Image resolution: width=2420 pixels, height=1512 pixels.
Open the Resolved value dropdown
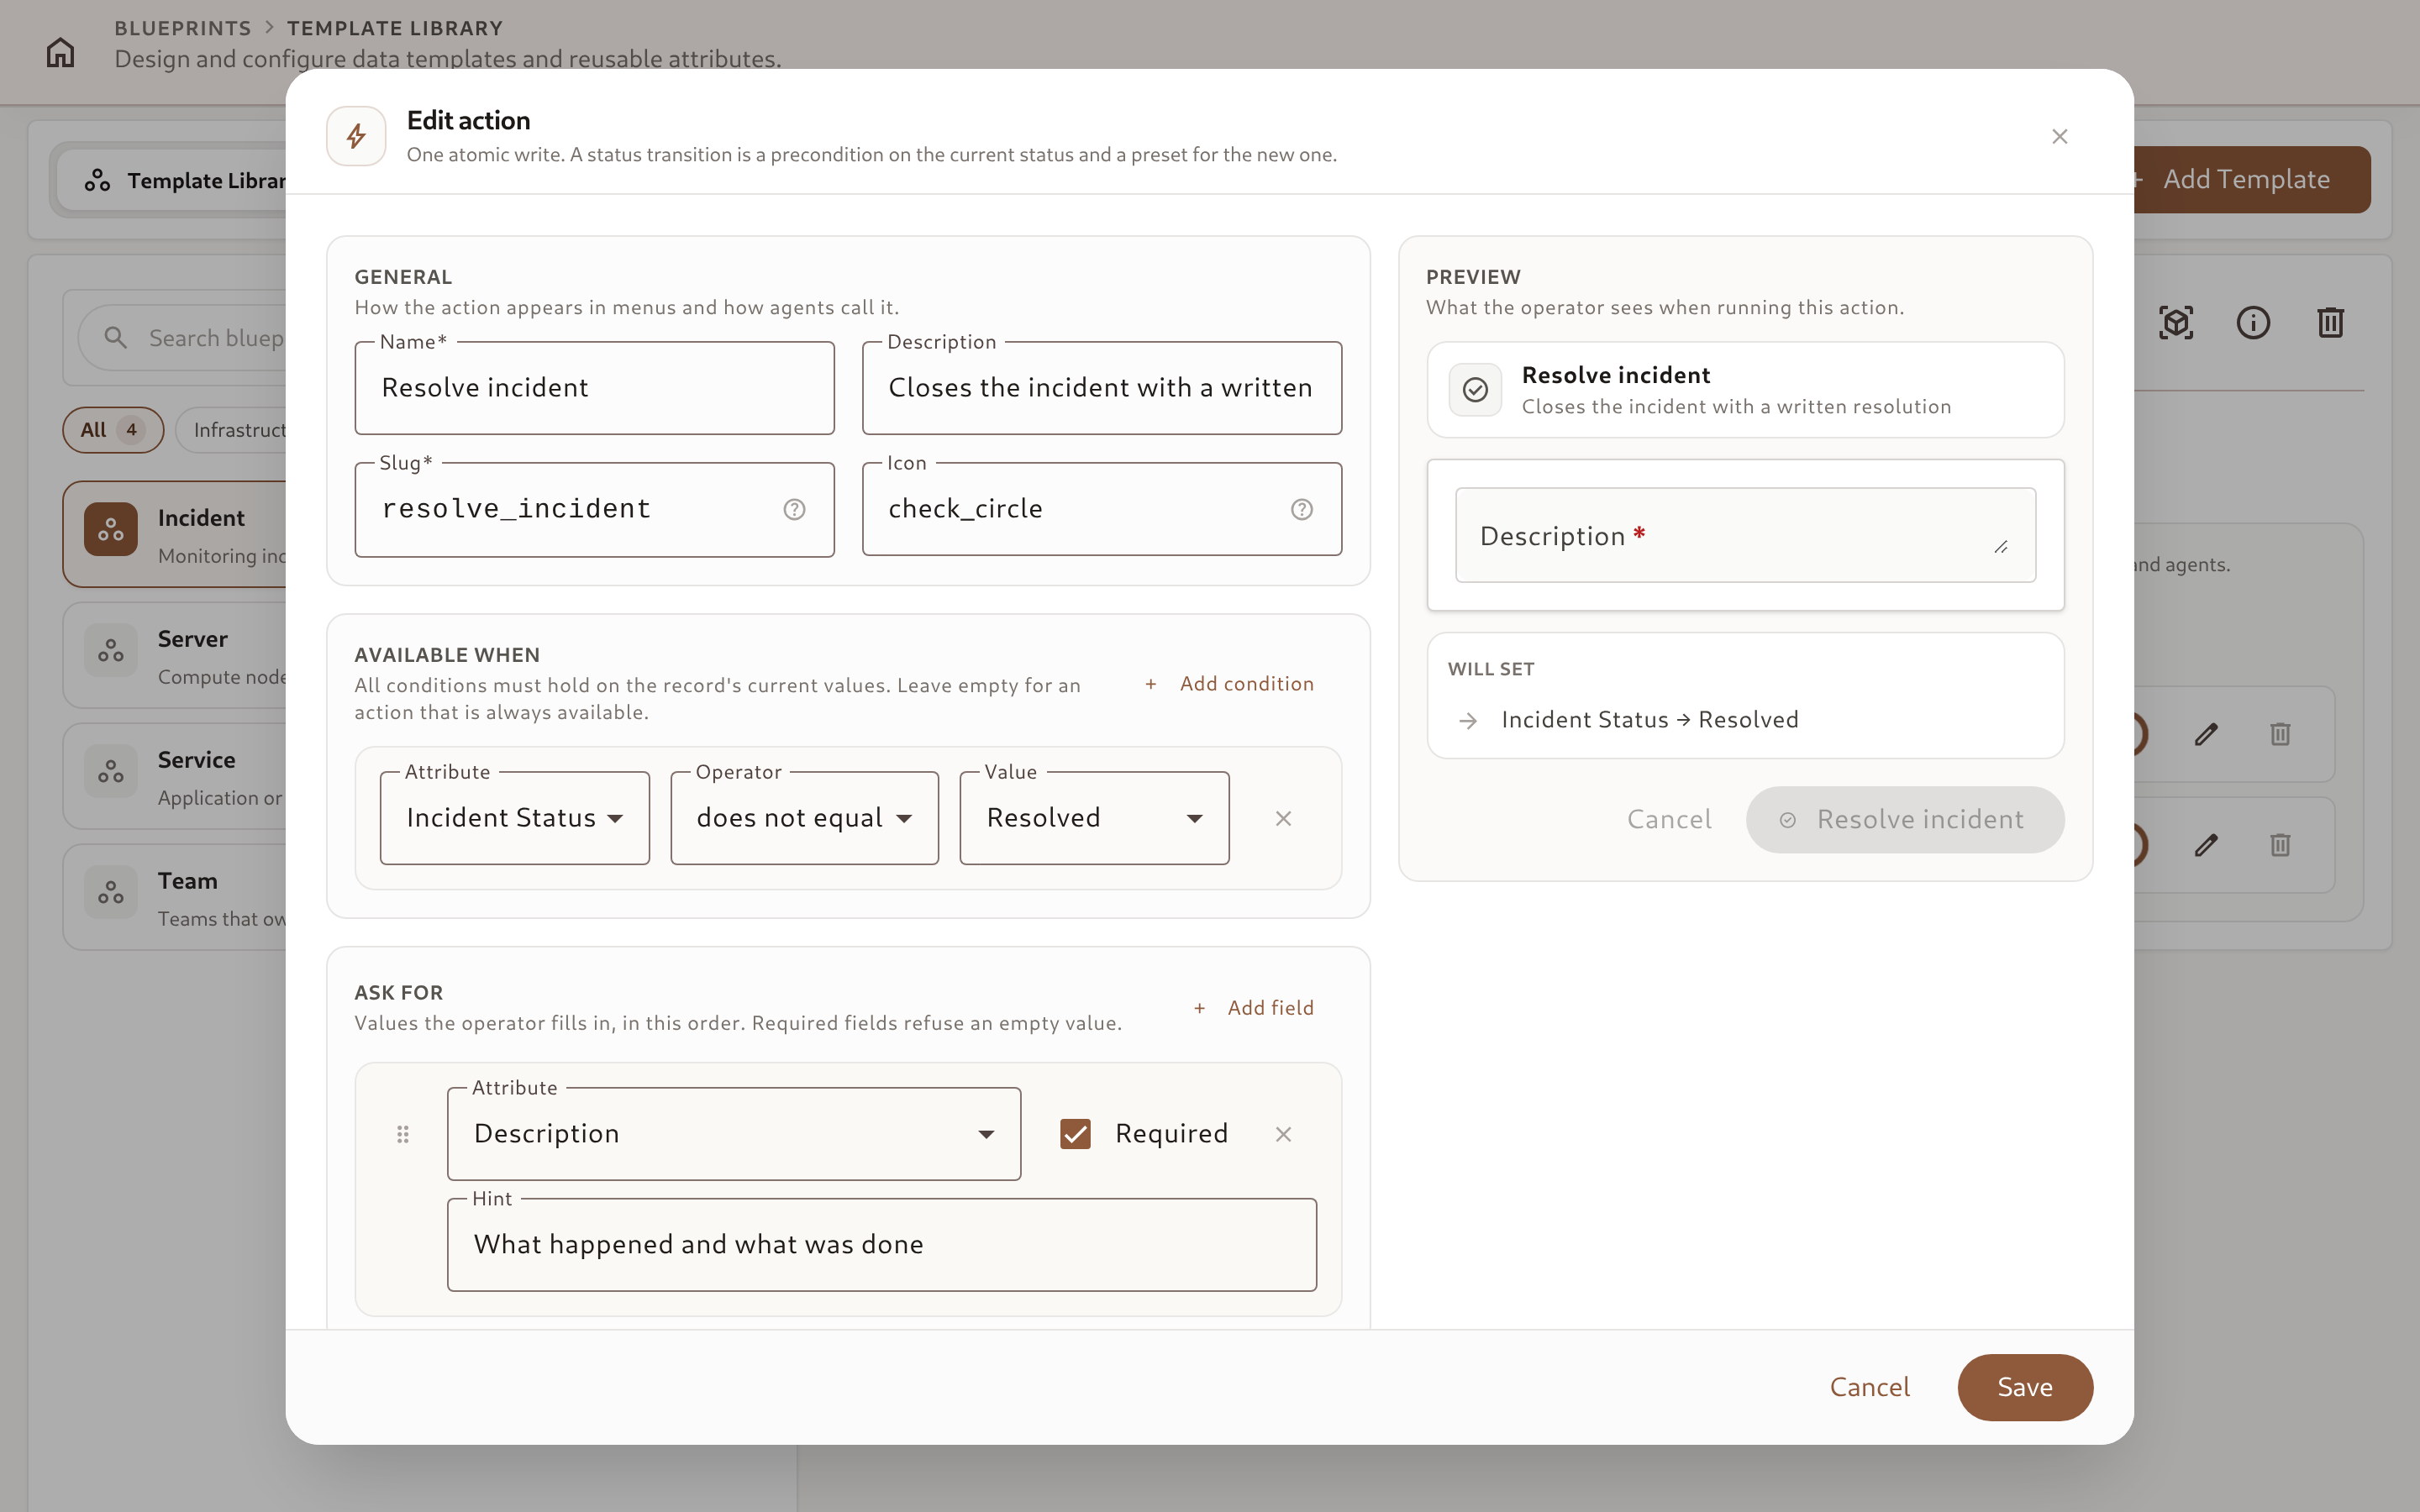pos(1094,818)
